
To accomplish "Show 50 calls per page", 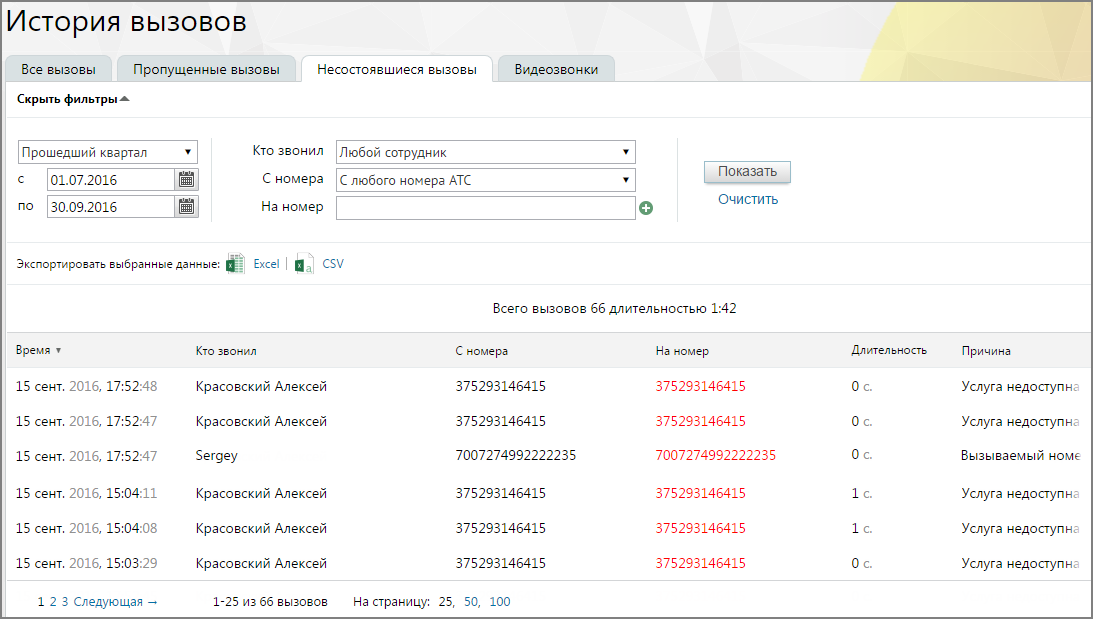I will pos(471,602).
